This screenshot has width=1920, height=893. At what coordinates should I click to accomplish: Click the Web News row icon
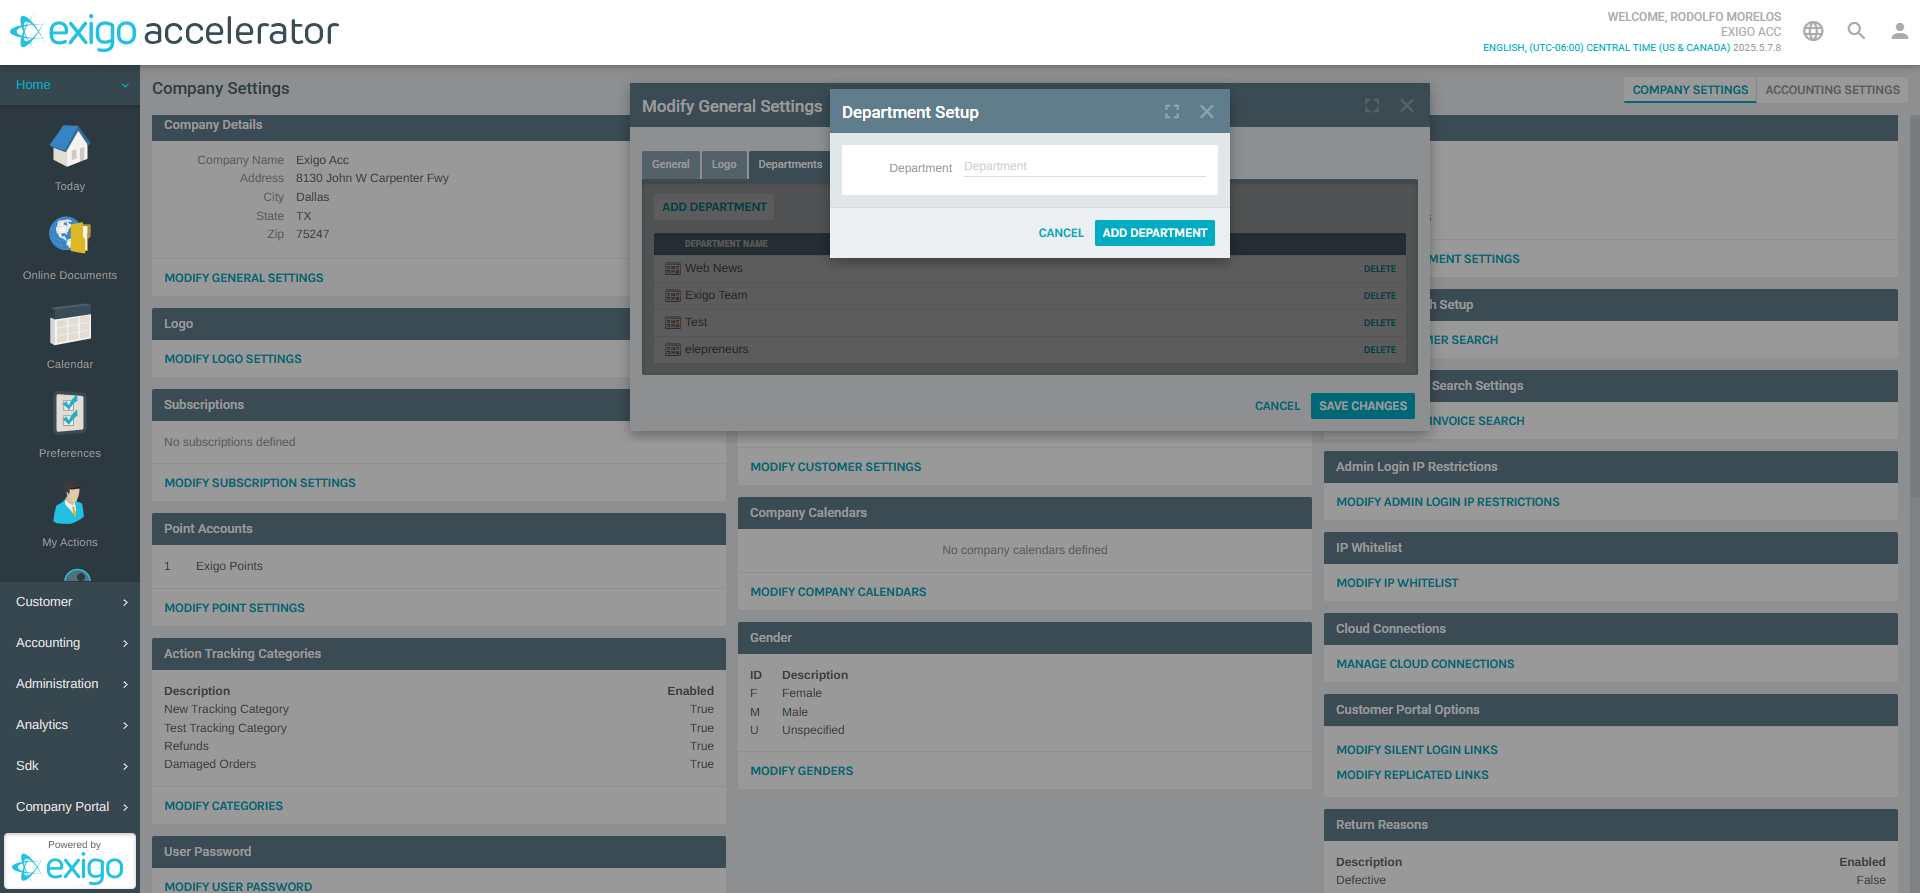click(x=673, y=269)
